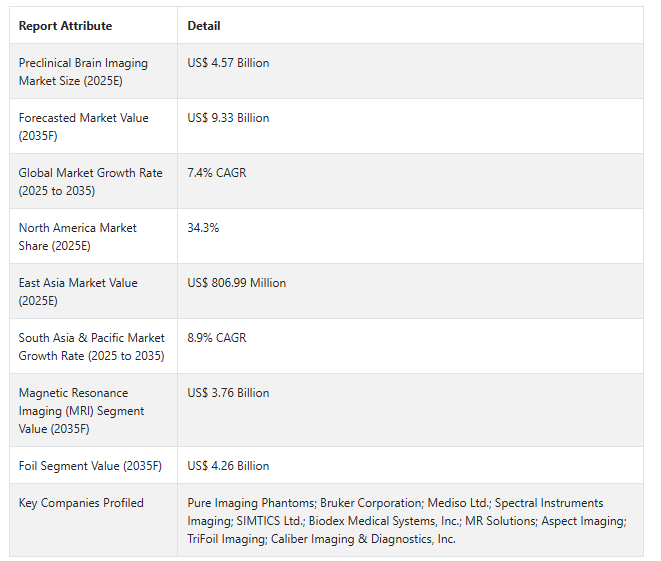
Task: Click the US$ 4.26 Billion value
Action: coord(228,466)
